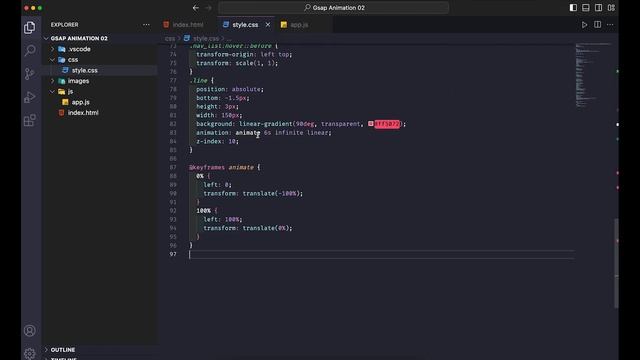Open the Explorer view in activity bar
Viewport: 640px width, 360px height.
29,27
